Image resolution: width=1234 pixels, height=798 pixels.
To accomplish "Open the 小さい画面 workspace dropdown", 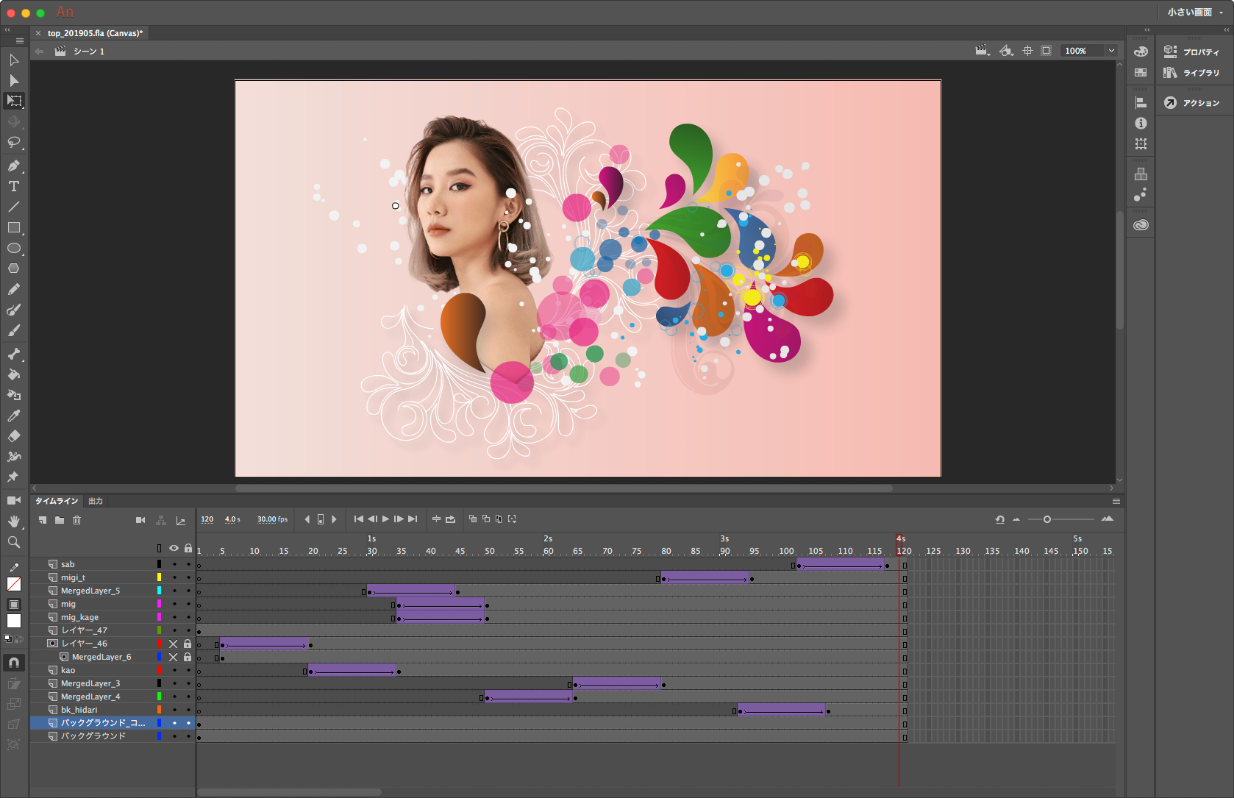I will coord(1194,12).
